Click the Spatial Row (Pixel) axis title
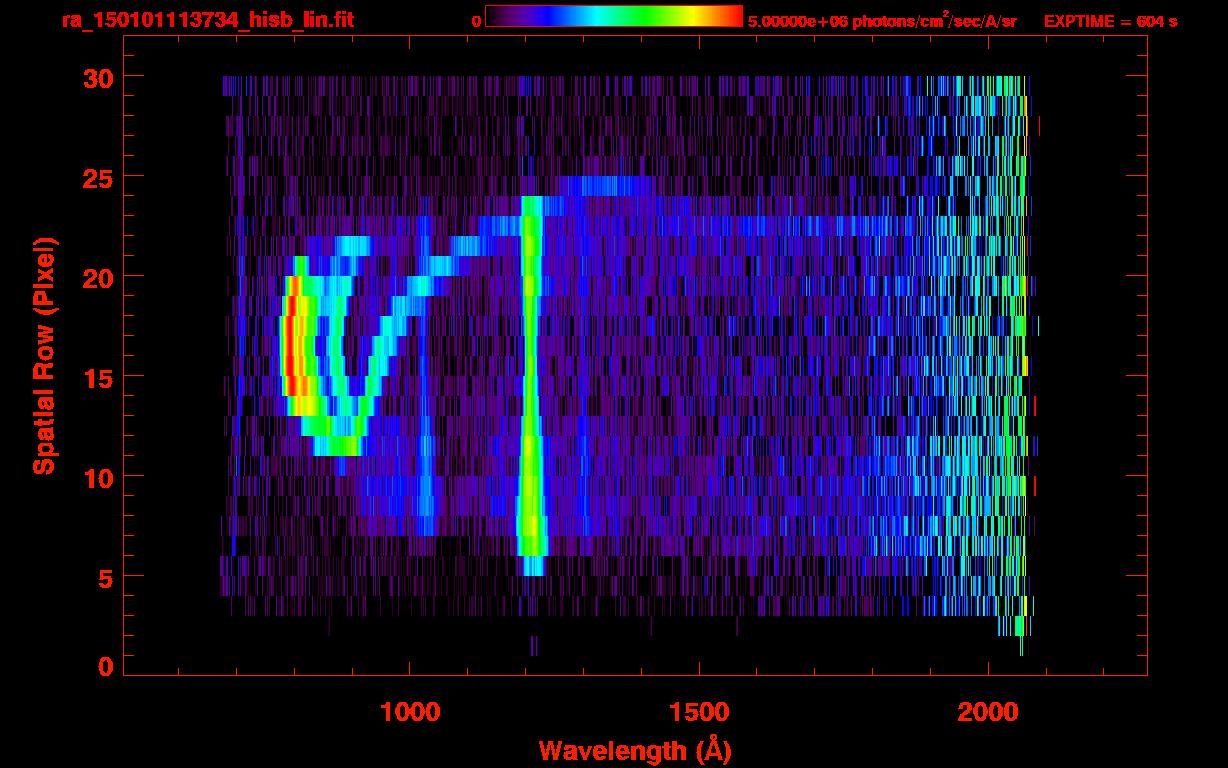Image resolution: width=1228 pixels, height=768 pixels. point(44,355)
